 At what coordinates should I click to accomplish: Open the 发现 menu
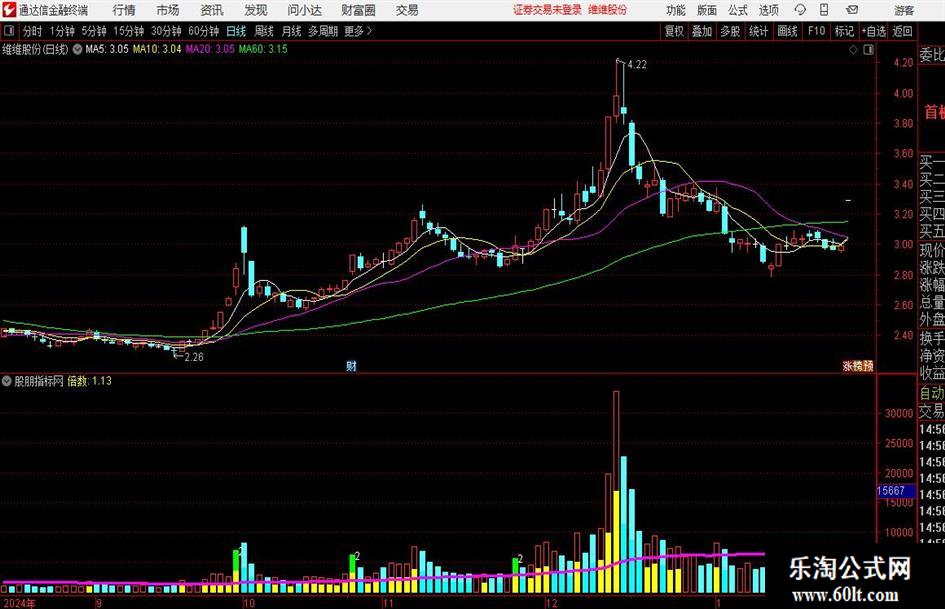[x=256, y=10]
